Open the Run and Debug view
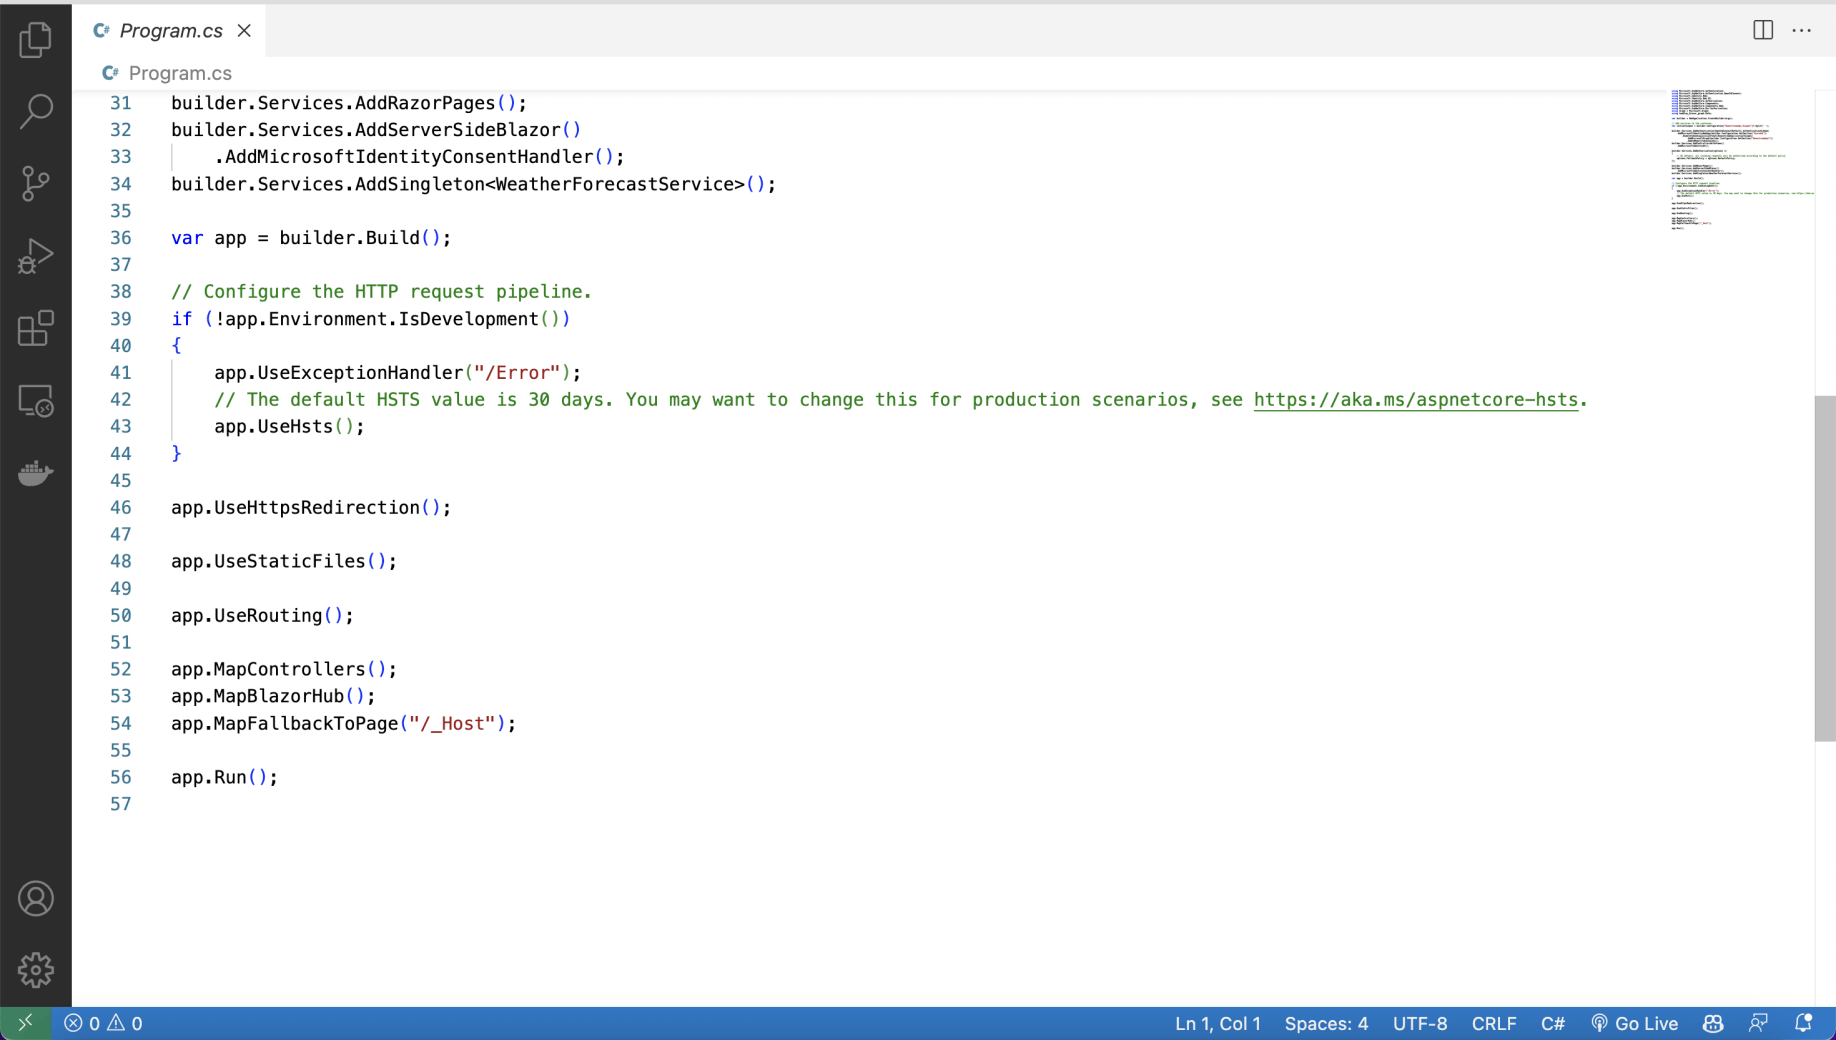 pos(37,255)
